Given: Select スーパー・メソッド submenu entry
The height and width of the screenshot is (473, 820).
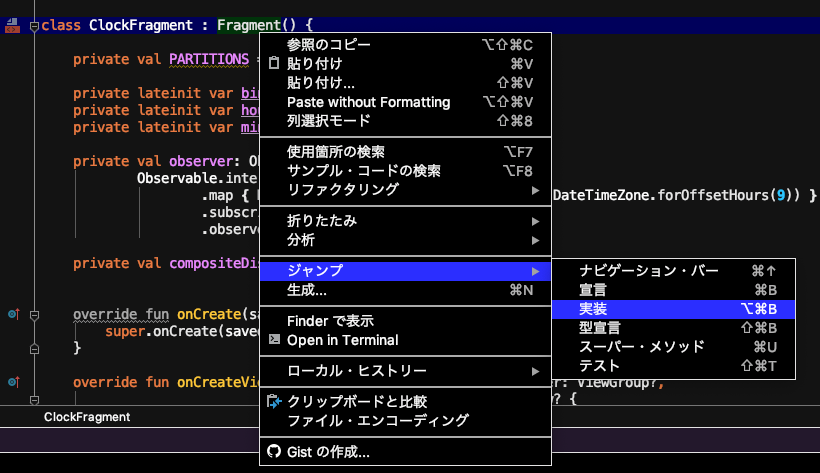Looking at the screenshot, I should [x=674, y=346].
